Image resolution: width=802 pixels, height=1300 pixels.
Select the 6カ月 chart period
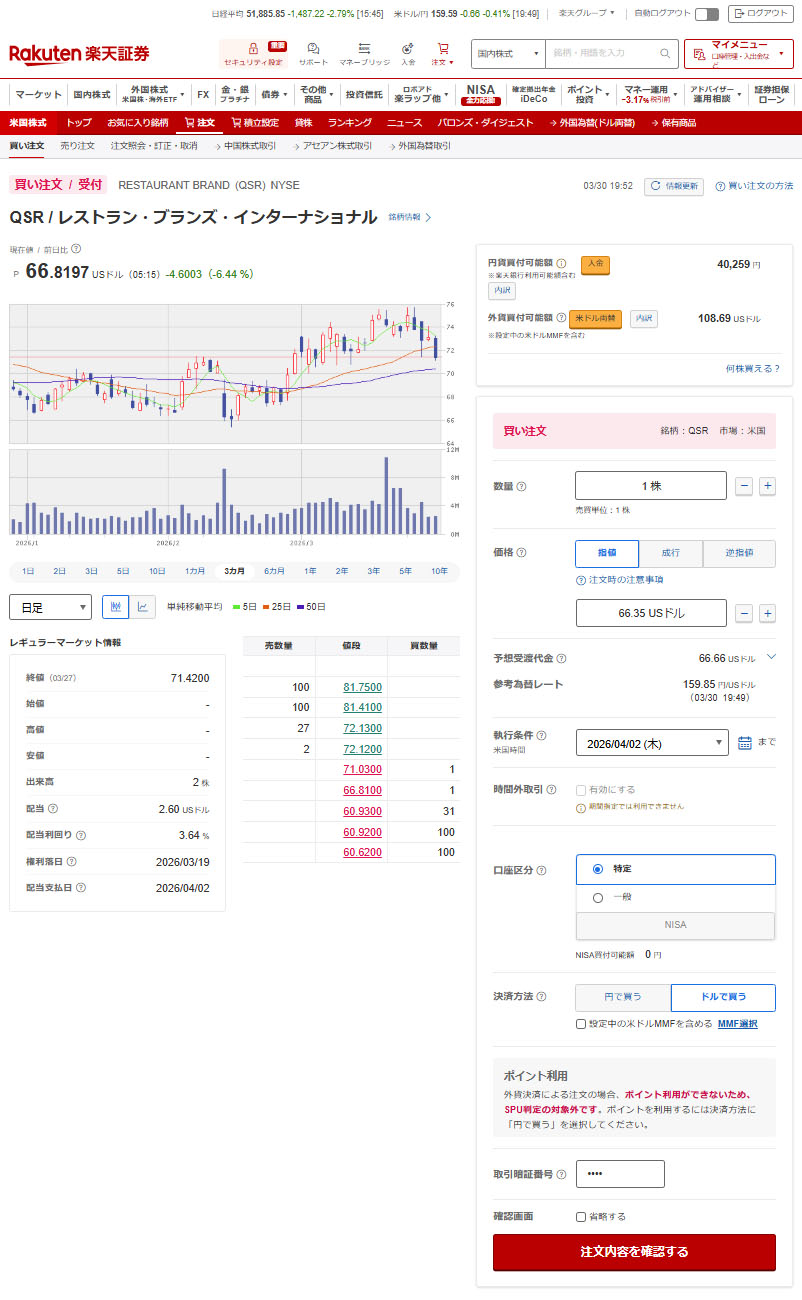(274, 571)
